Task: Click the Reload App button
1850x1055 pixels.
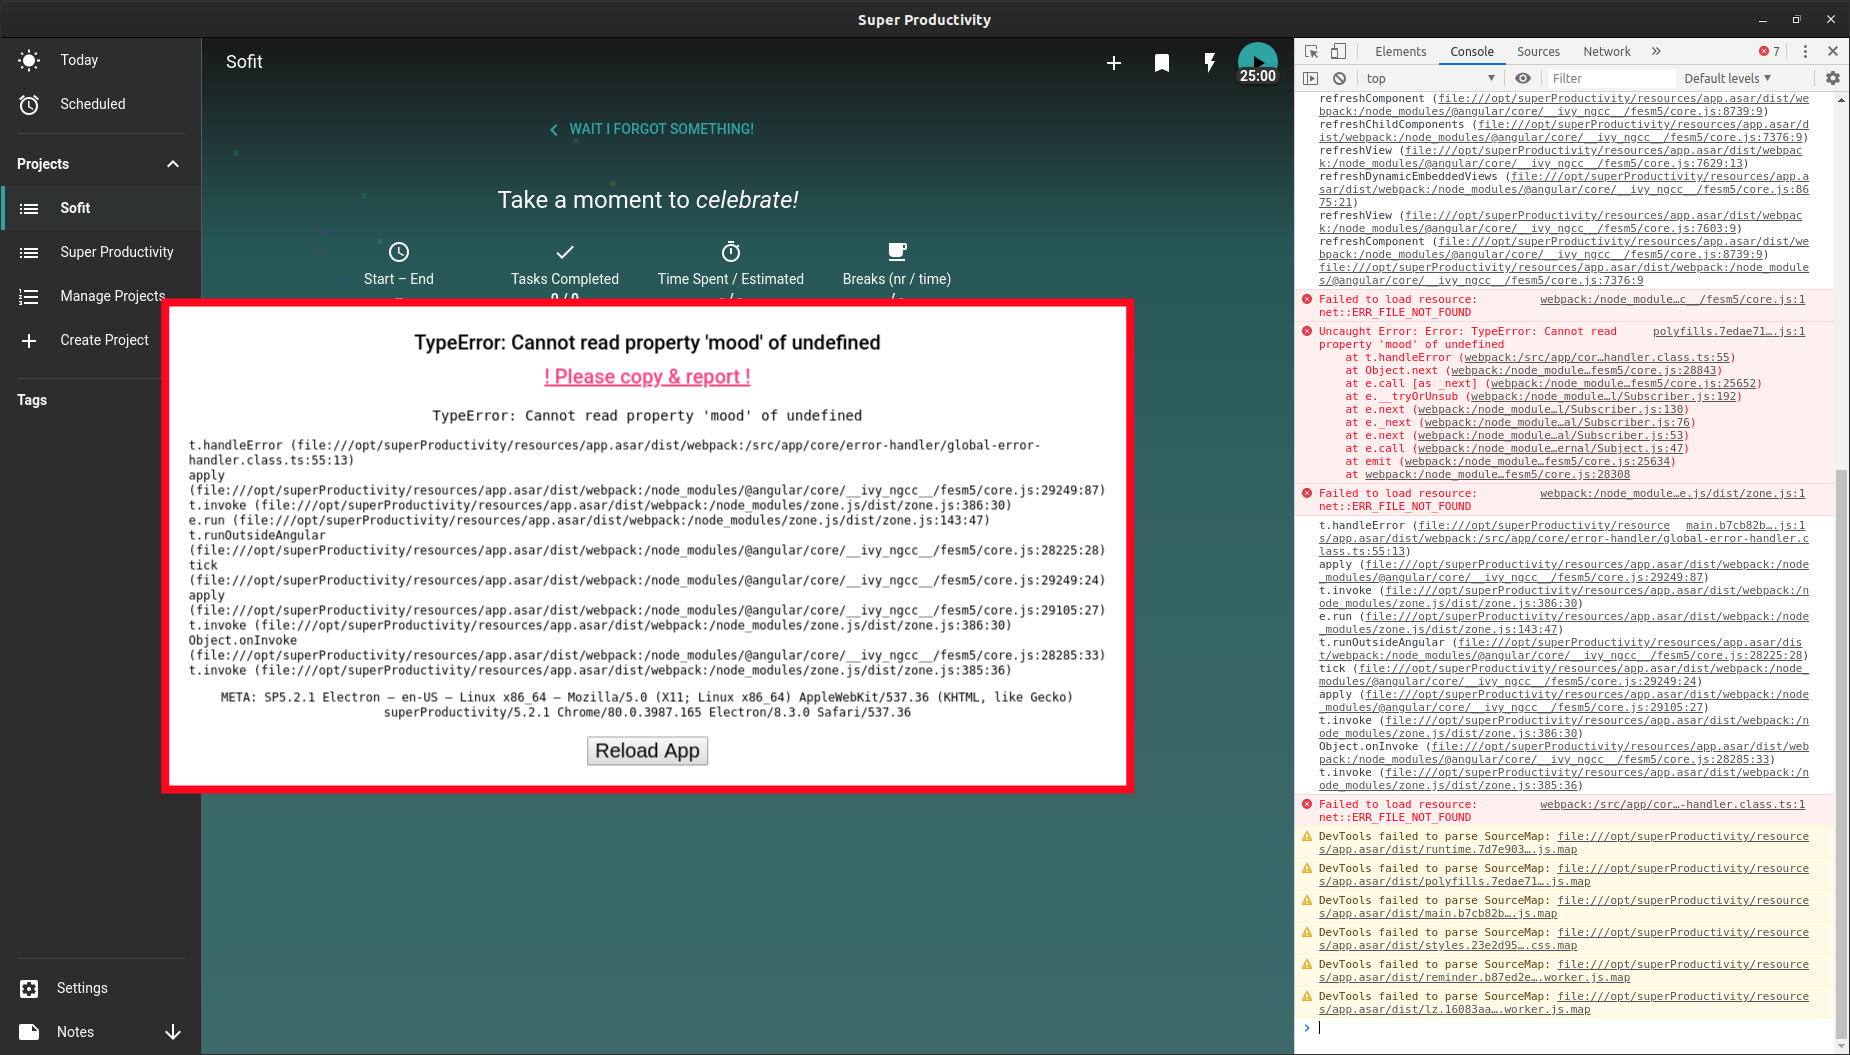Action: pos(647,751)
